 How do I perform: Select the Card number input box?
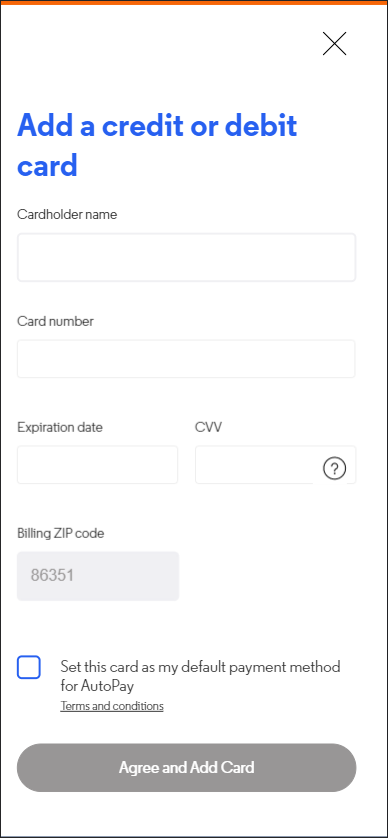tap(187, 359)
